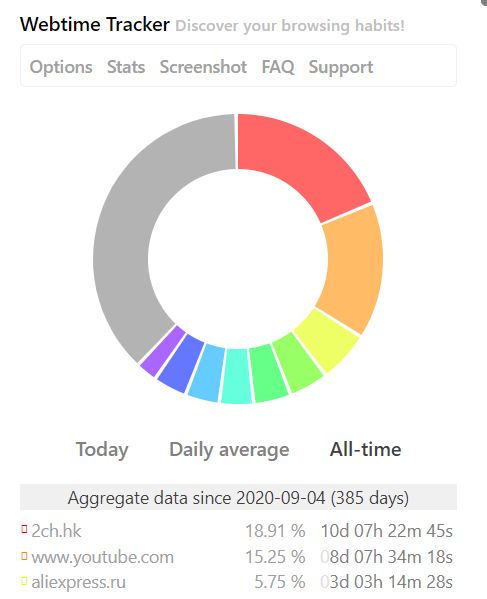487x599 pixels.
Task: Open the FAQ link
Action: point(278,67)
